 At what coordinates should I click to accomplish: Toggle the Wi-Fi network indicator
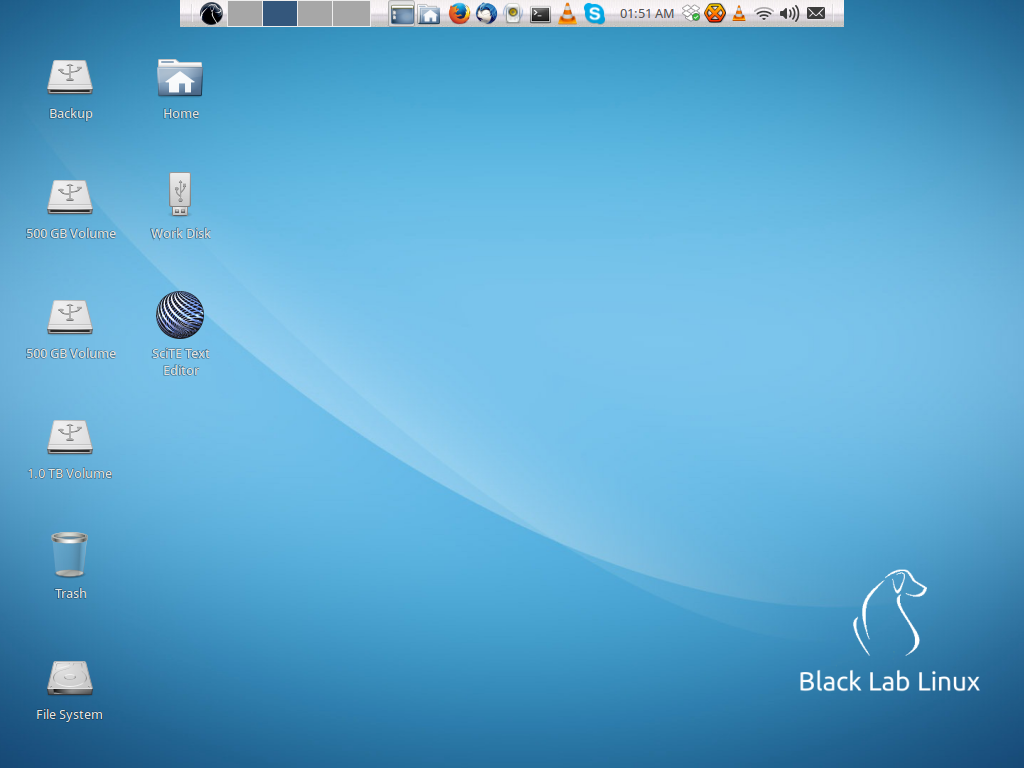click(x=764, y=14)
